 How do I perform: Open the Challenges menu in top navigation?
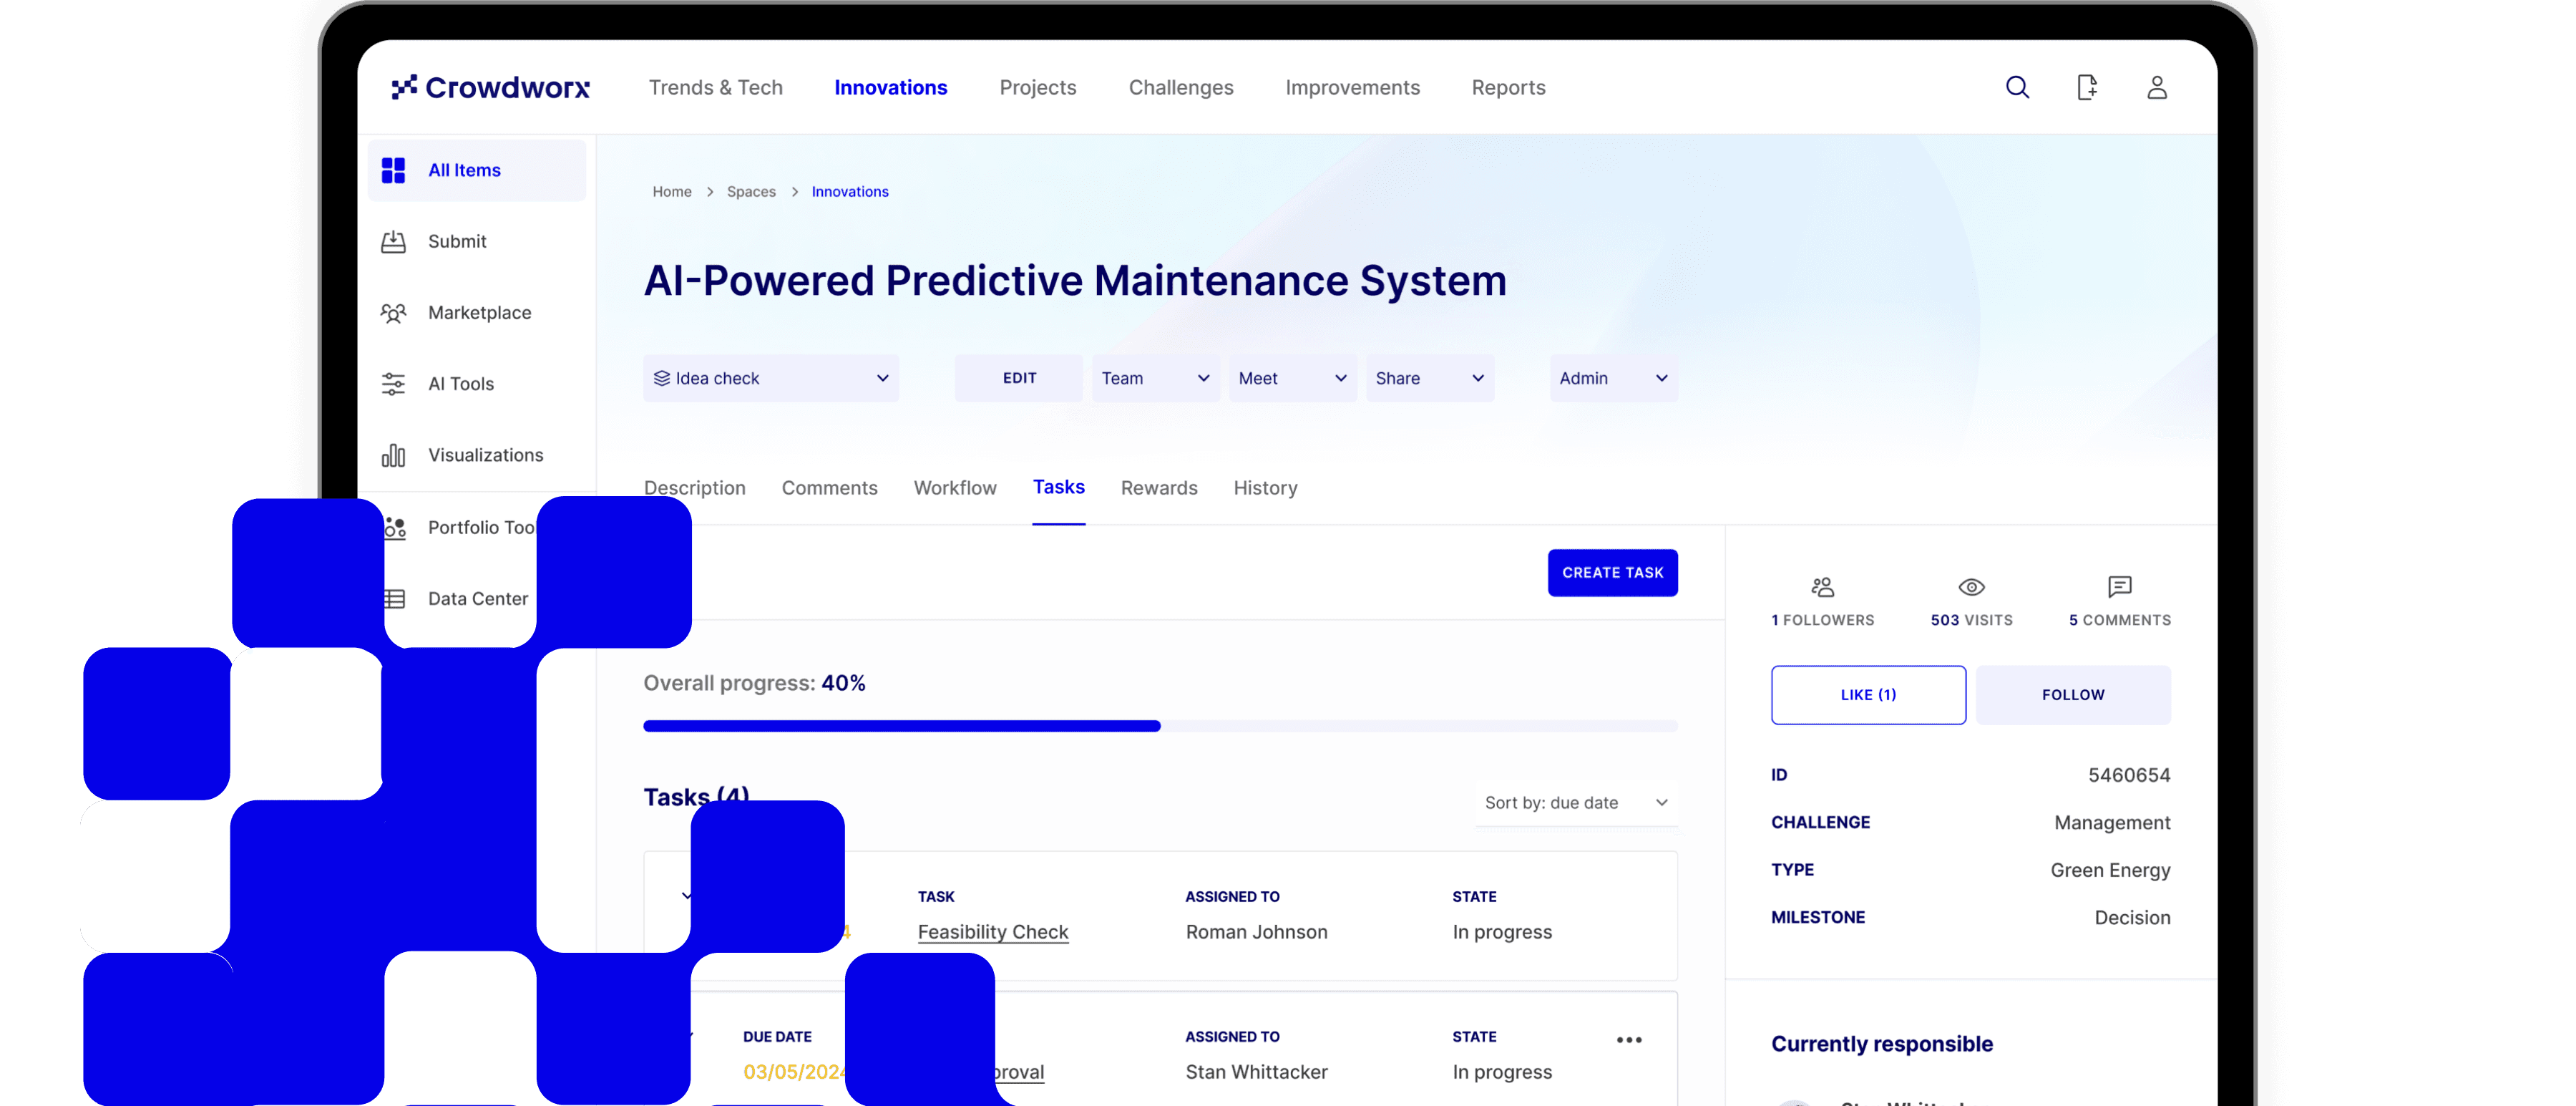tap(1181, 88)
